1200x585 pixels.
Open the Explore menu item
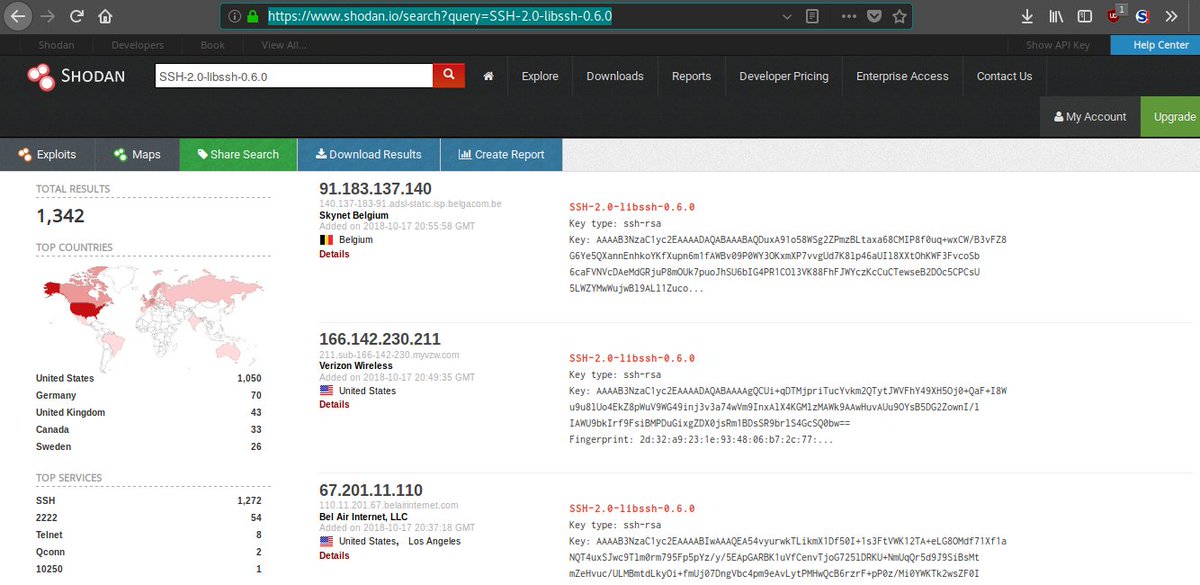(540, 76)
